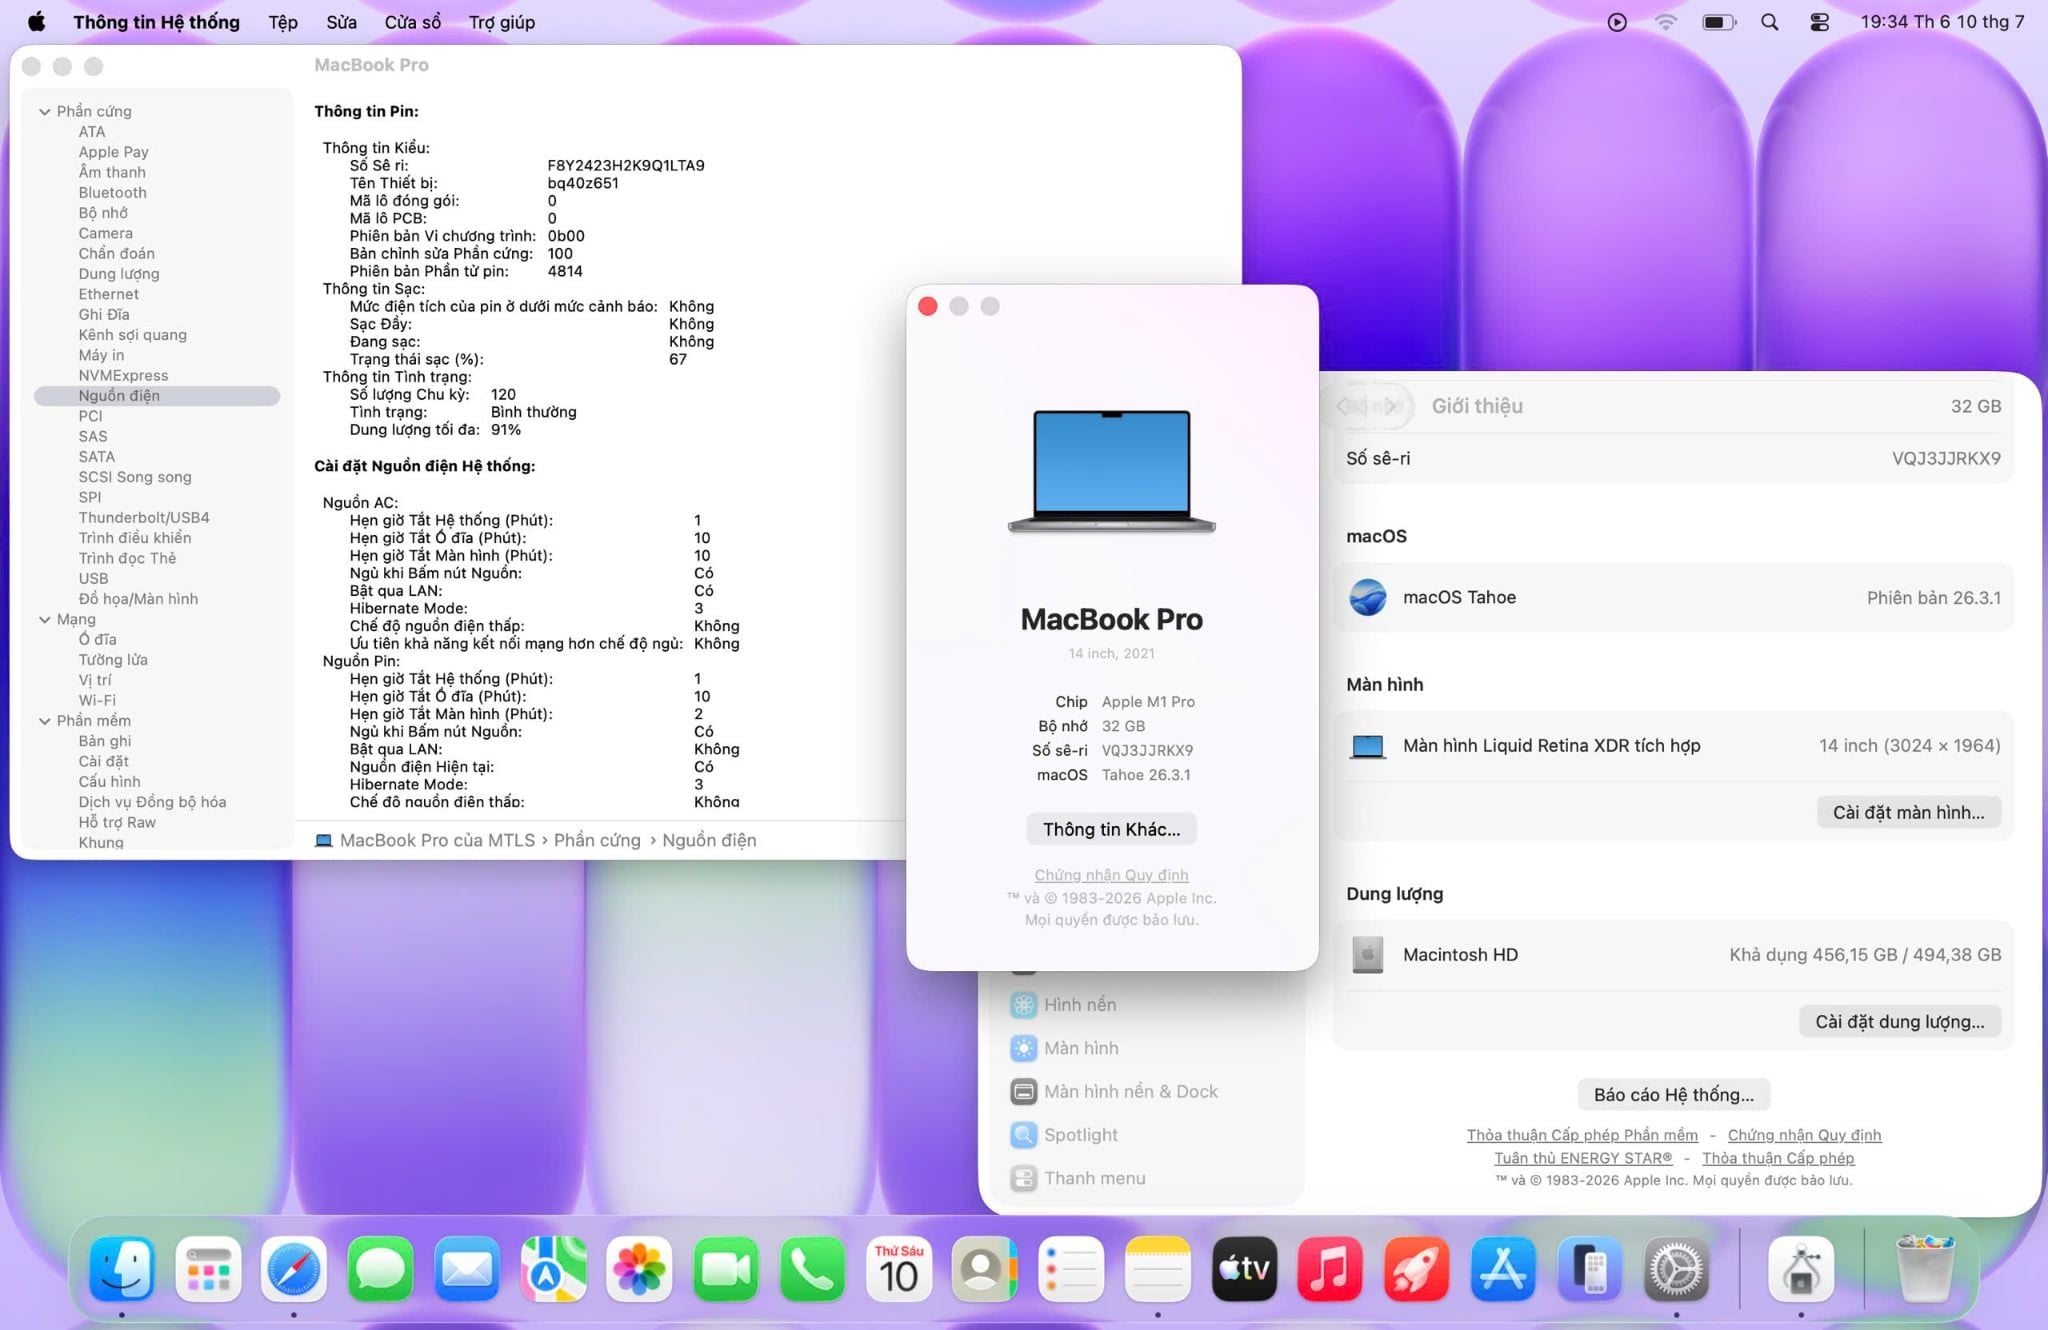
Task: Click the battery status icon in menu bar
Action: point(1719,22)
